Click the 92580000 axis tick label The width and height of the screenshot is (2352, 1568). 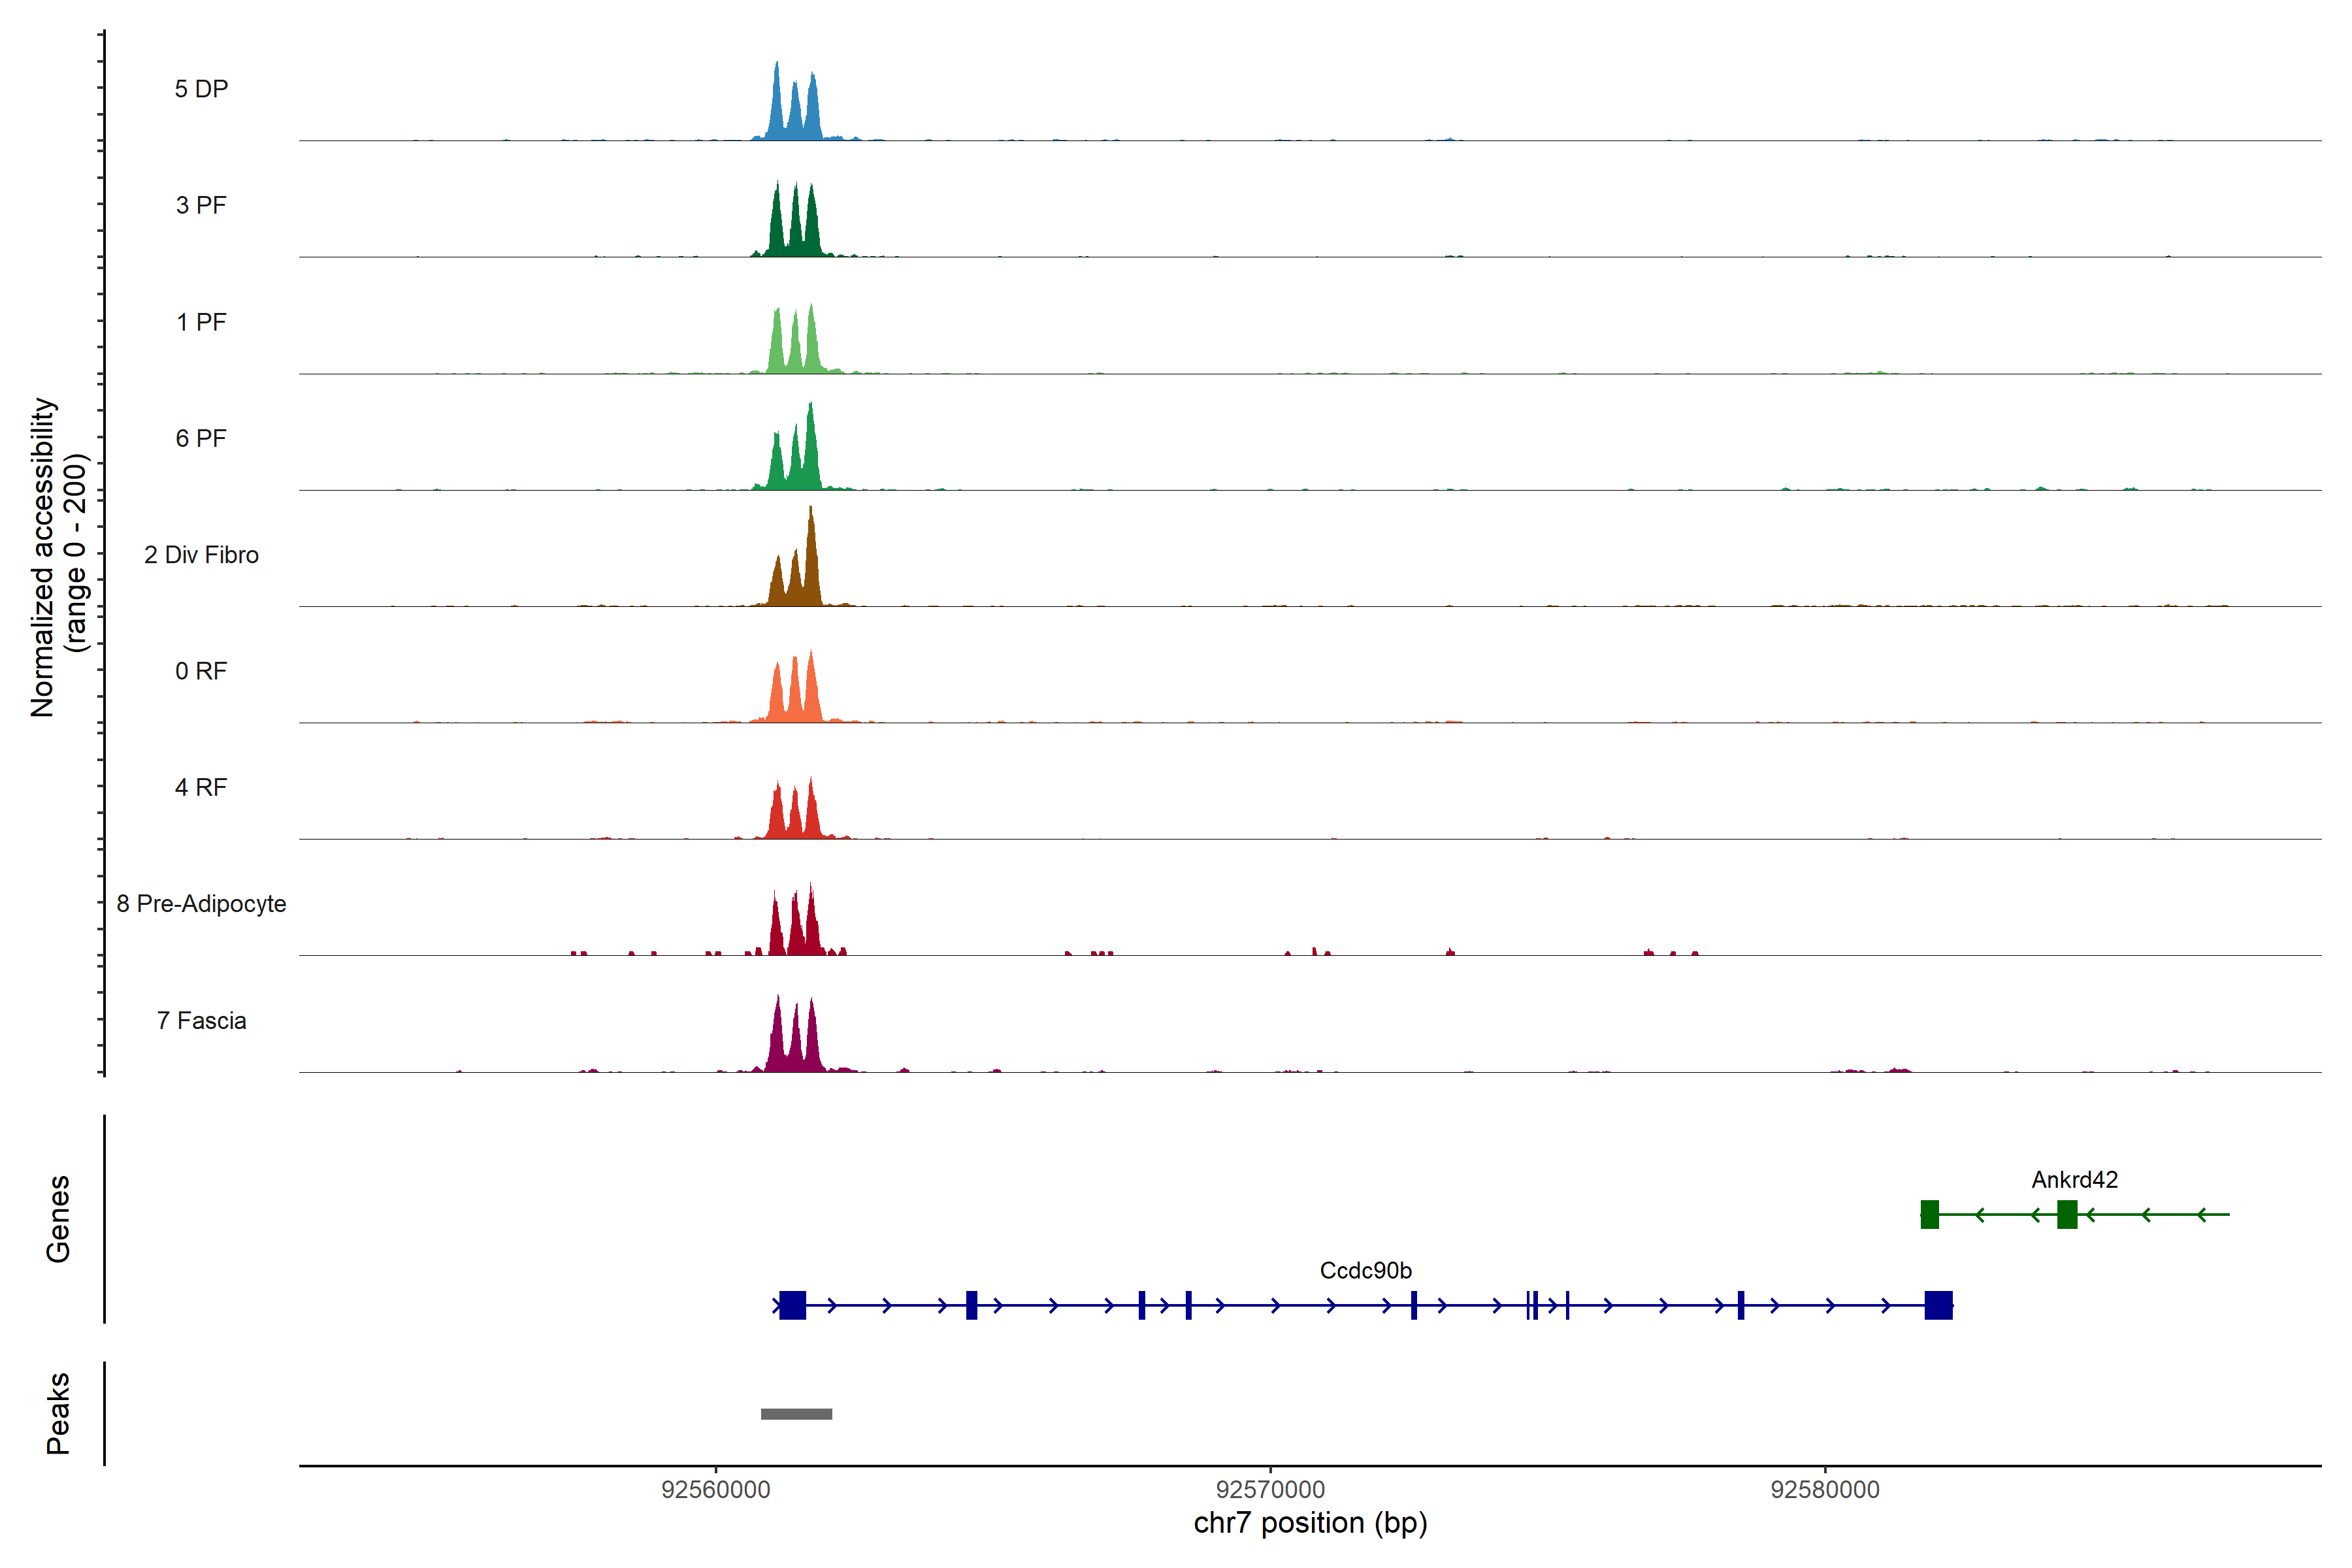(1825, 1490)
